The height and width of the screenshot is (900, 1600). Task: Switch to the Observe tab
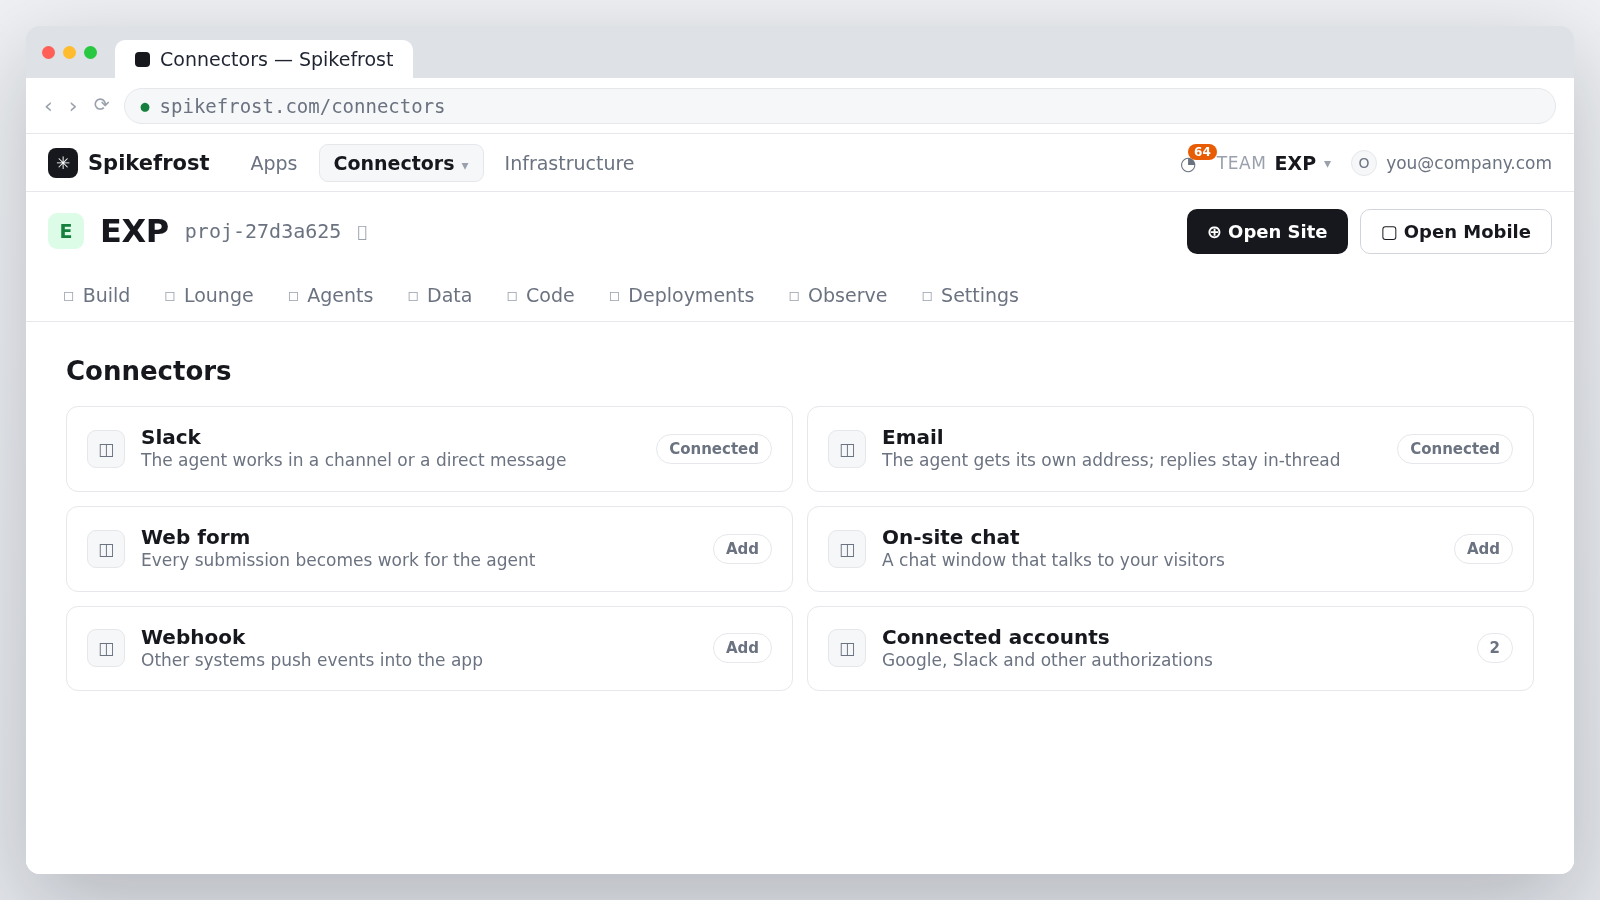[x=838, y=295]
